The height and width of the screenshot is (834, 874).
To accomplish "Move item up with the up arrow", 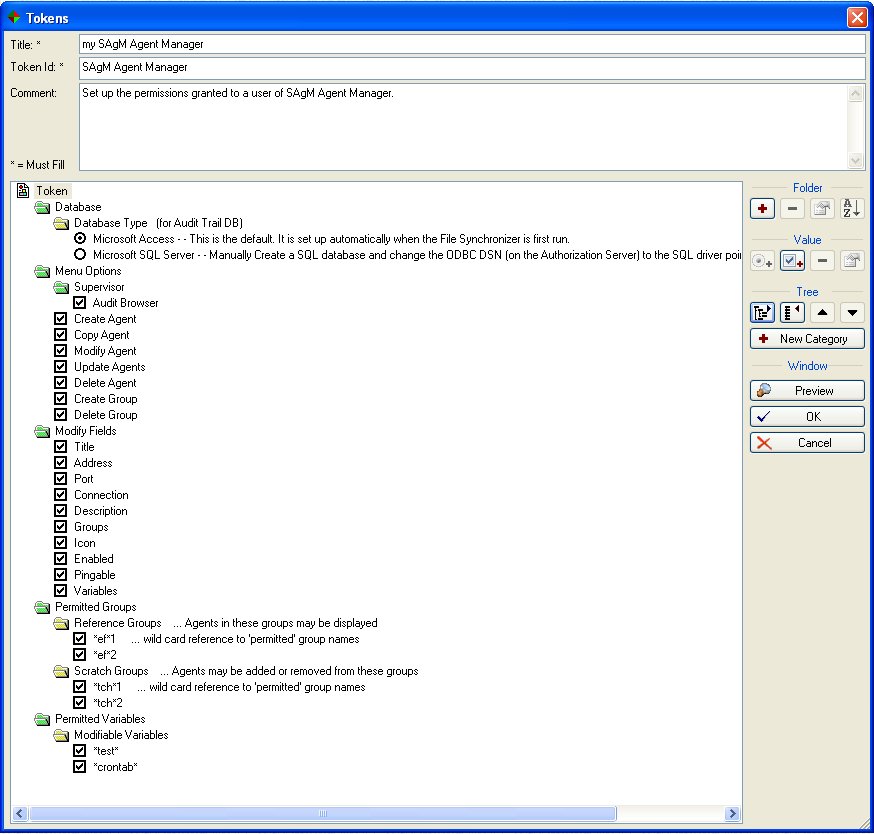I will 822,312.
